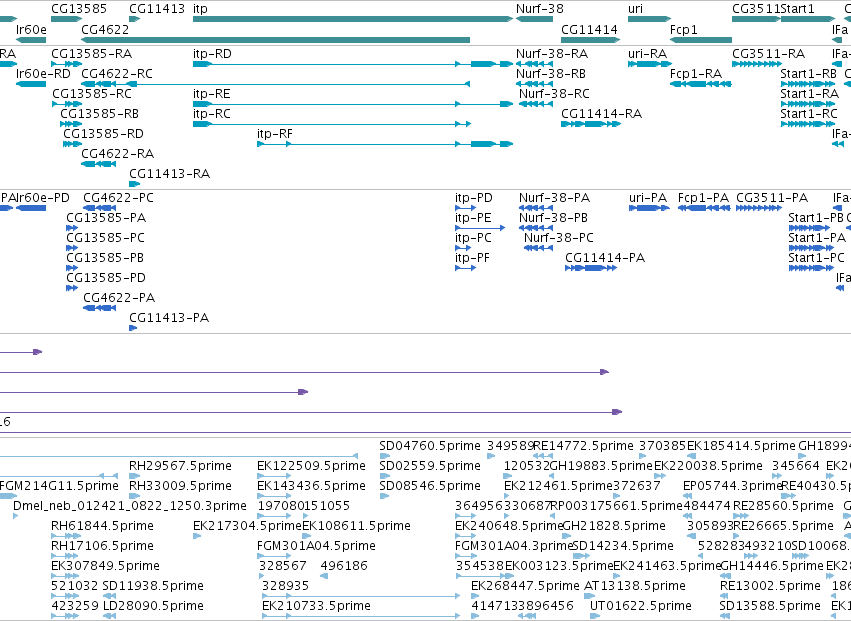Open the uri-PA protein label
This screenshot has height=621, width=851.
[648, 198]
